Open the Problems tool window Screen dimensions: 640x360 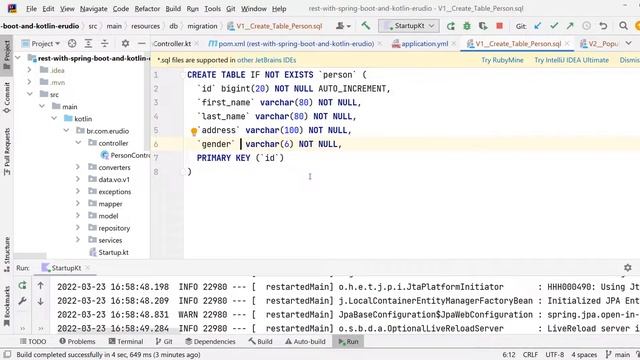click(x=77, y=341)
